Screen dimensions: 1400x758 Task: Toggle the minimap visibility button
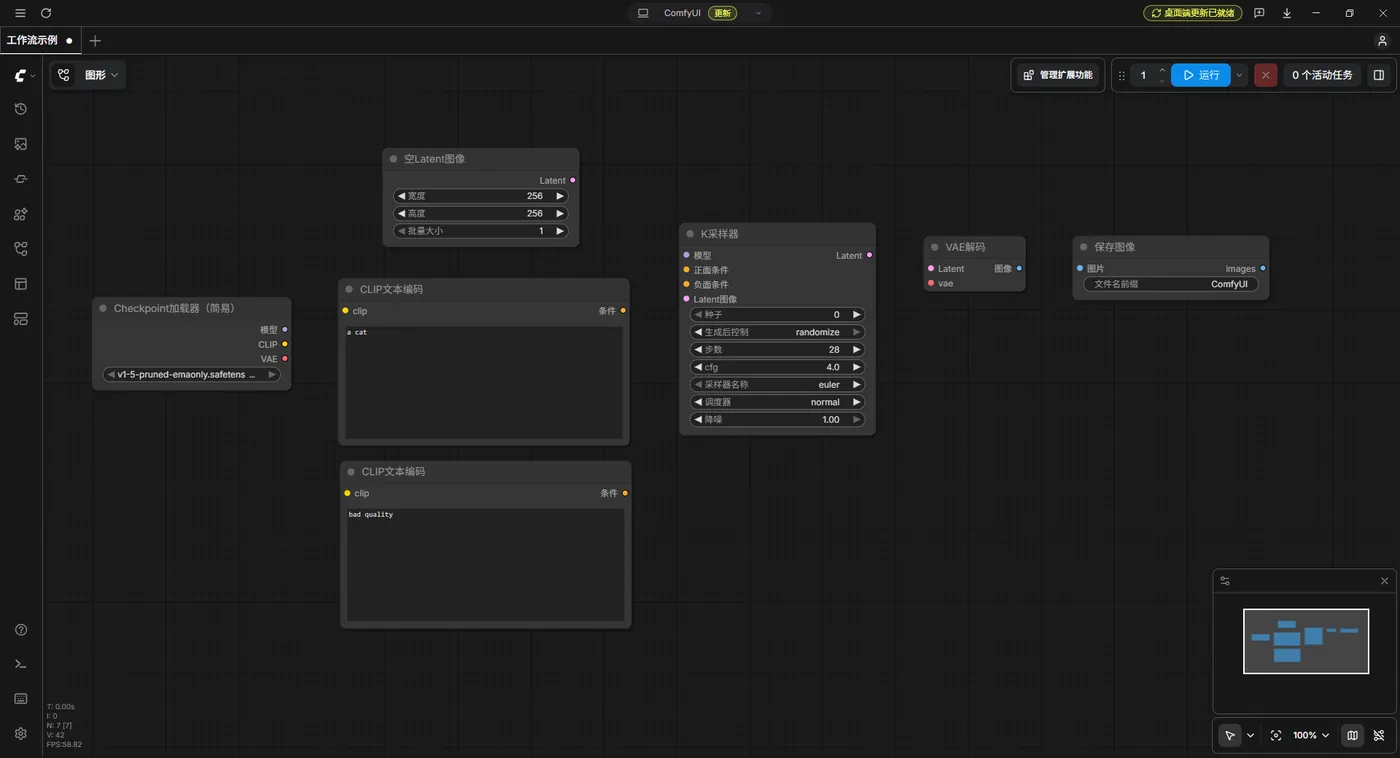click(x=1352, y=735)
